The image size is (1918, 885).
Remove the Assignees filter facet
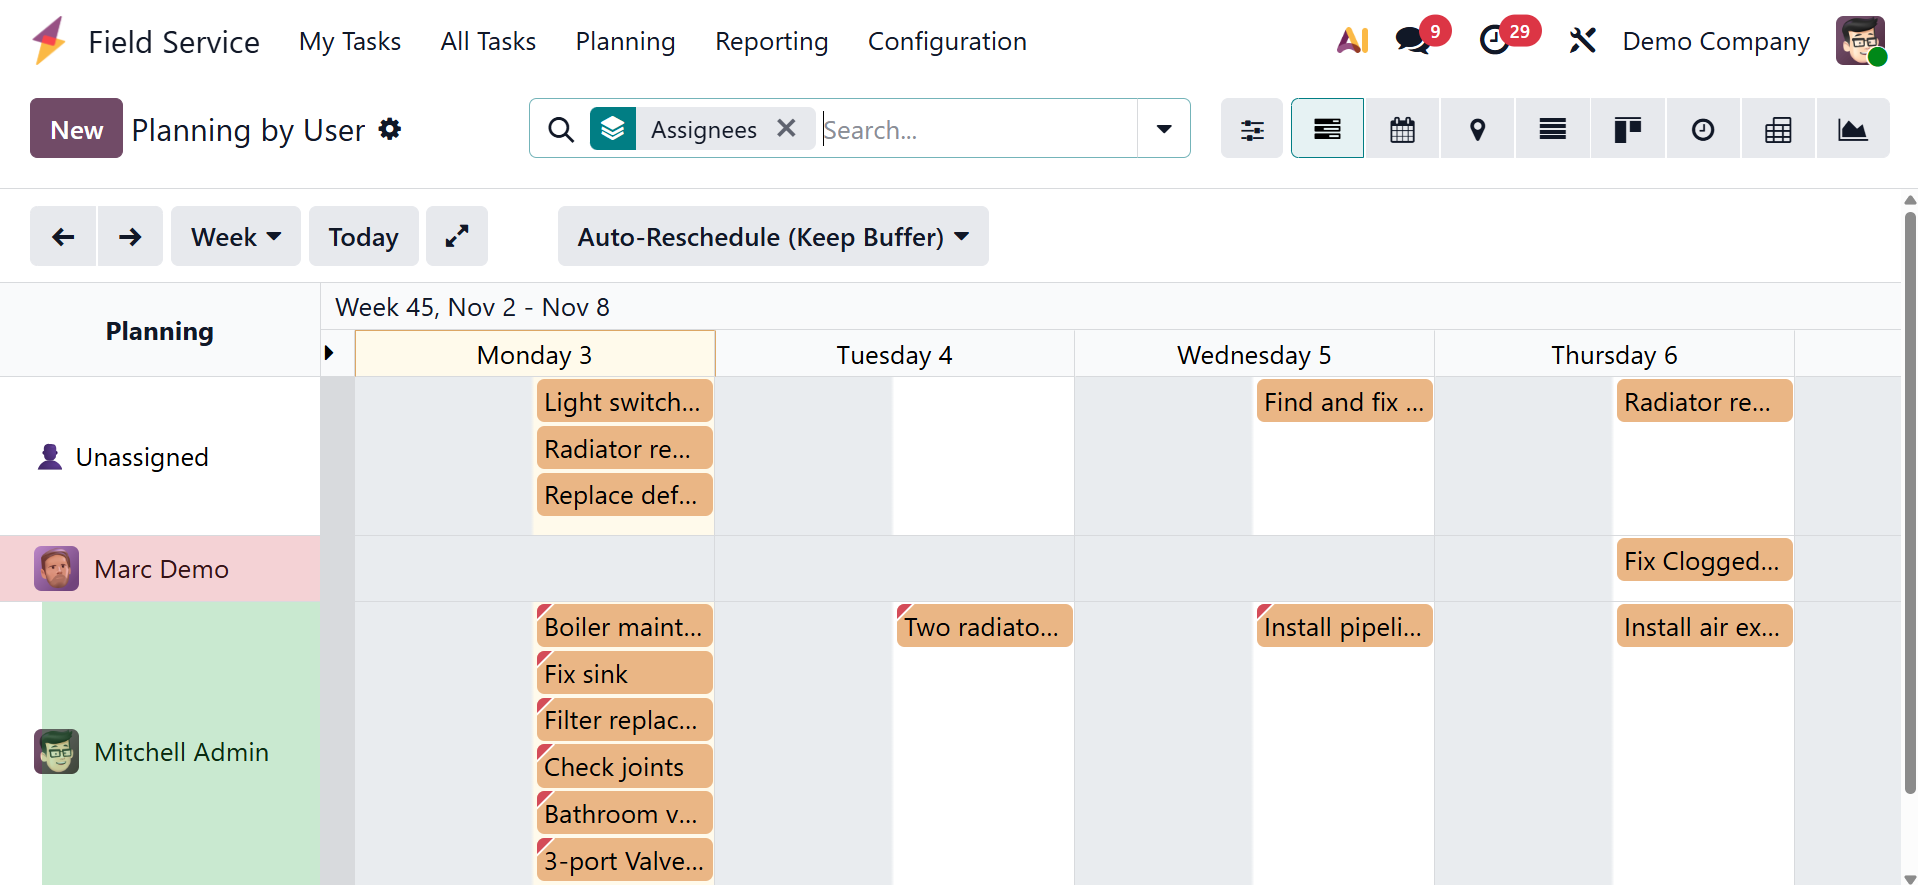pos(786,128)
